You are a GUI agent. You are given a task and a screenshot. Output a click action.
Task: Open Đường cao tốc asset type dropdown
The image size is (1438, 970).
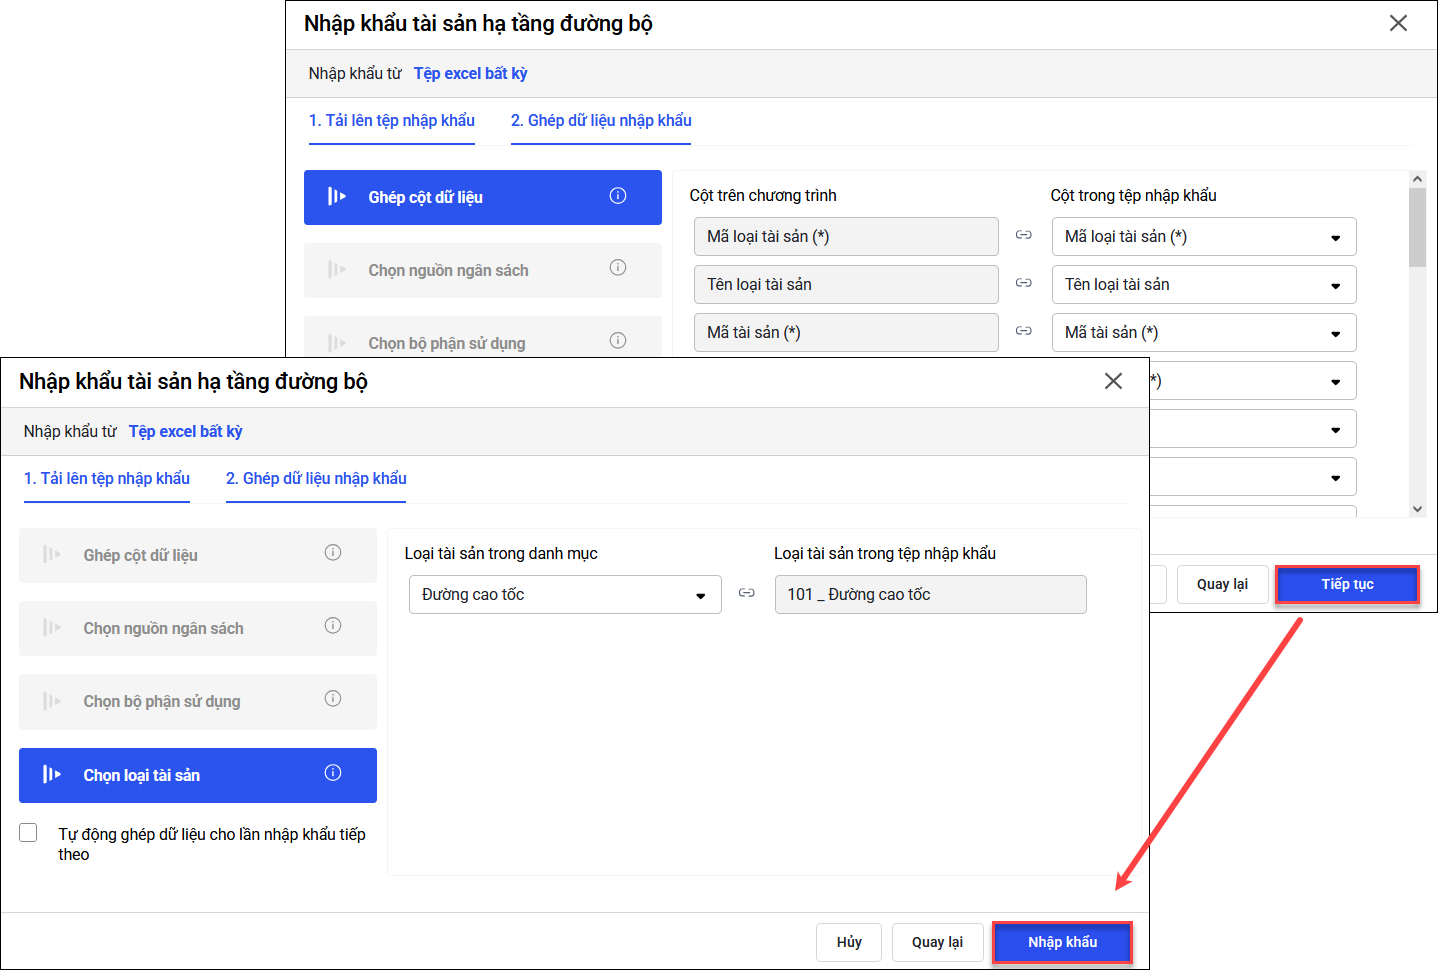tap(565, 595)
